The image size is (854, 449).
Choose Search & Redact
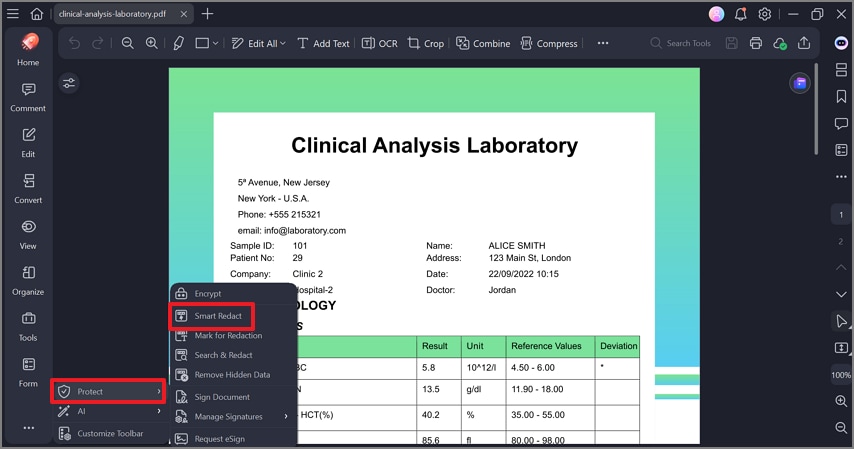click(x=233, y=355)
